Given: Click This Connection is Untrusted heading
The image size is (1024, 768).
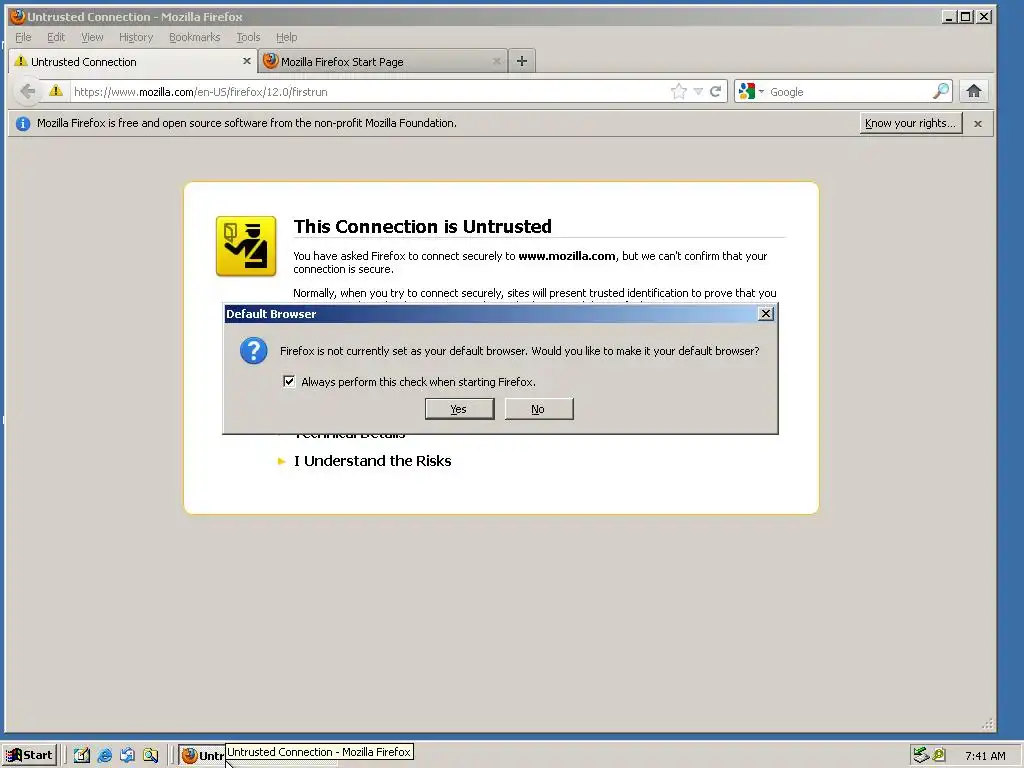Looking at the screenshot, I should (423, 227).
